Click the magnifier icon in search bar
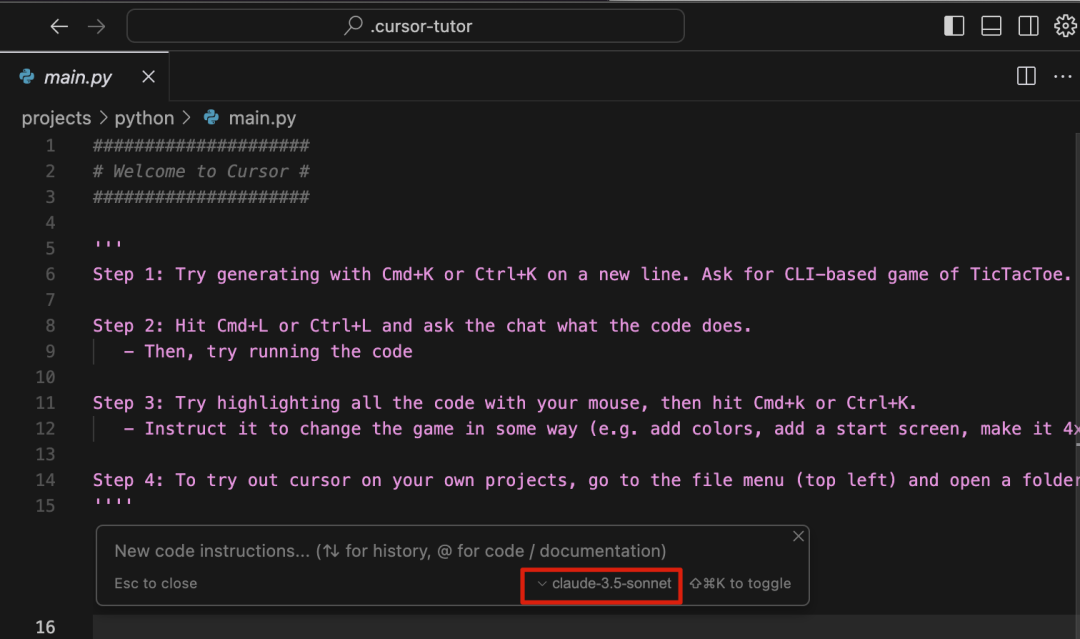 tap(353, 25)
